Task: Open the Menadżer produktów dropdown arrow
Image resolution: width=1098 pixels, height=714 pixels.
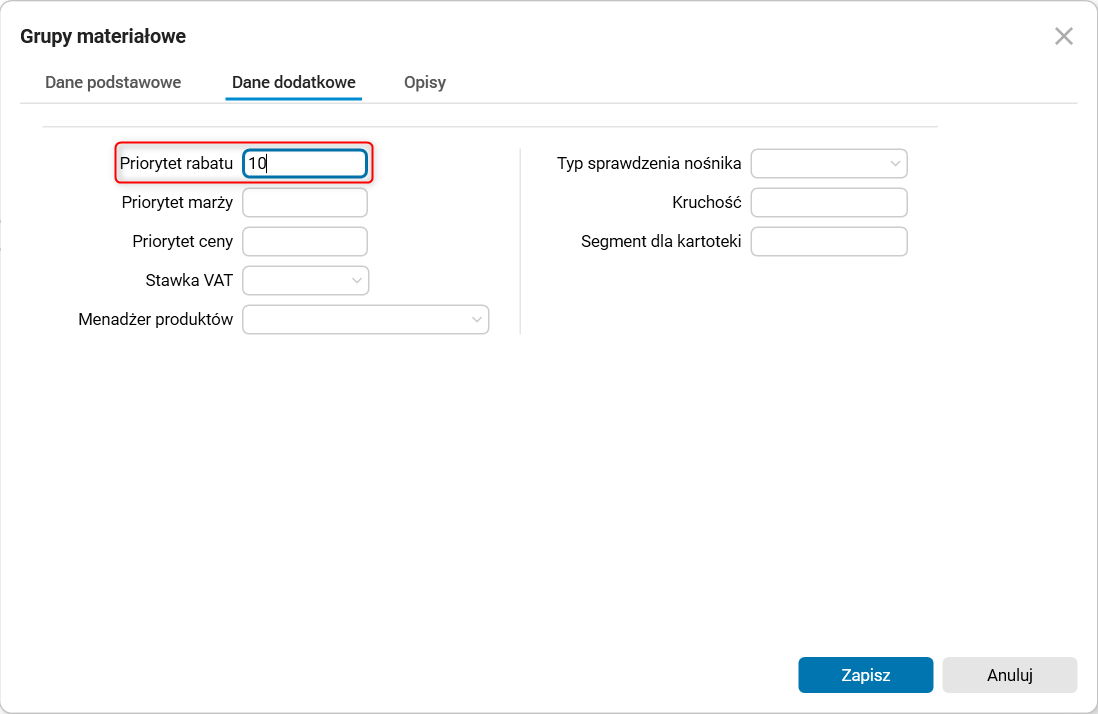Action: [476, 320]
